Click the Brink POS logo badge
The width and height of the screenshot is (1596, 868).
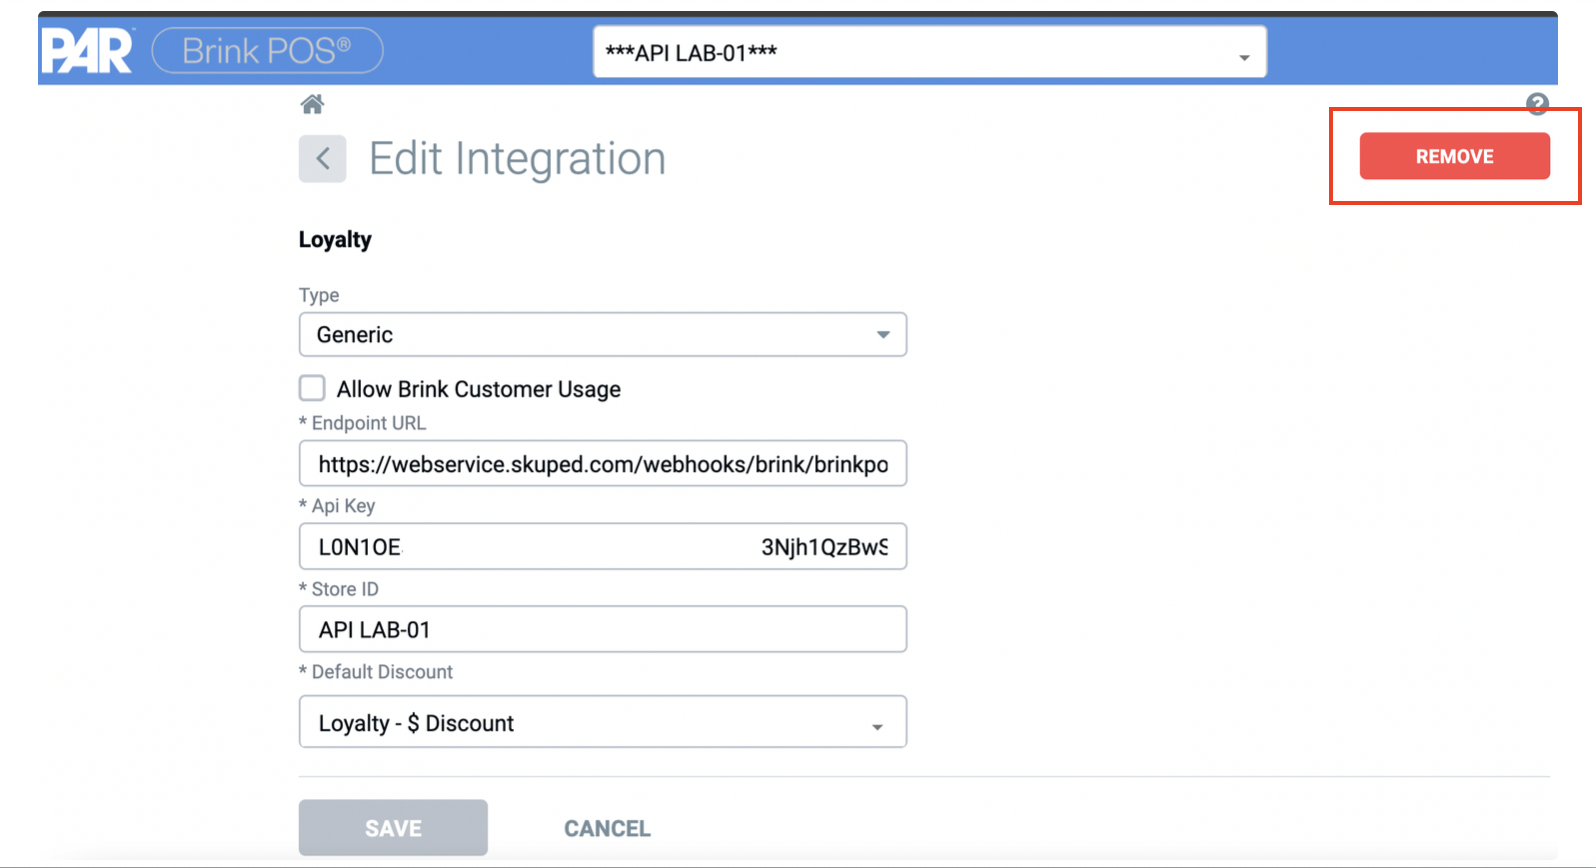point(267,51)
